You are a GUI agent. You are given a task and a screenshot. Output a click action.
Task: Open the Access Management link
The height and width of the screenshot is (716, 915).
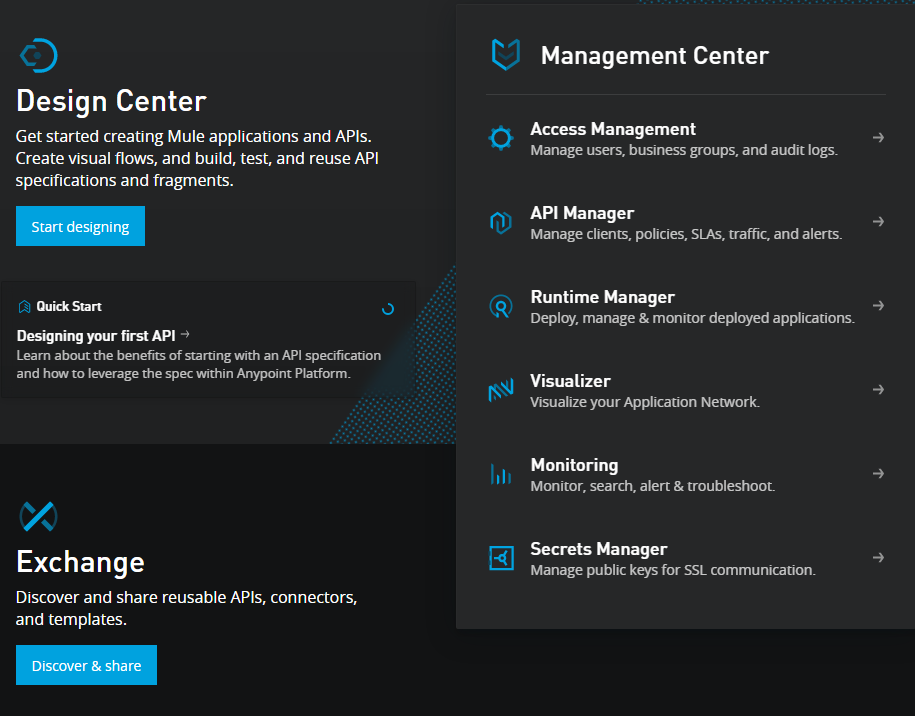point(613,129)
